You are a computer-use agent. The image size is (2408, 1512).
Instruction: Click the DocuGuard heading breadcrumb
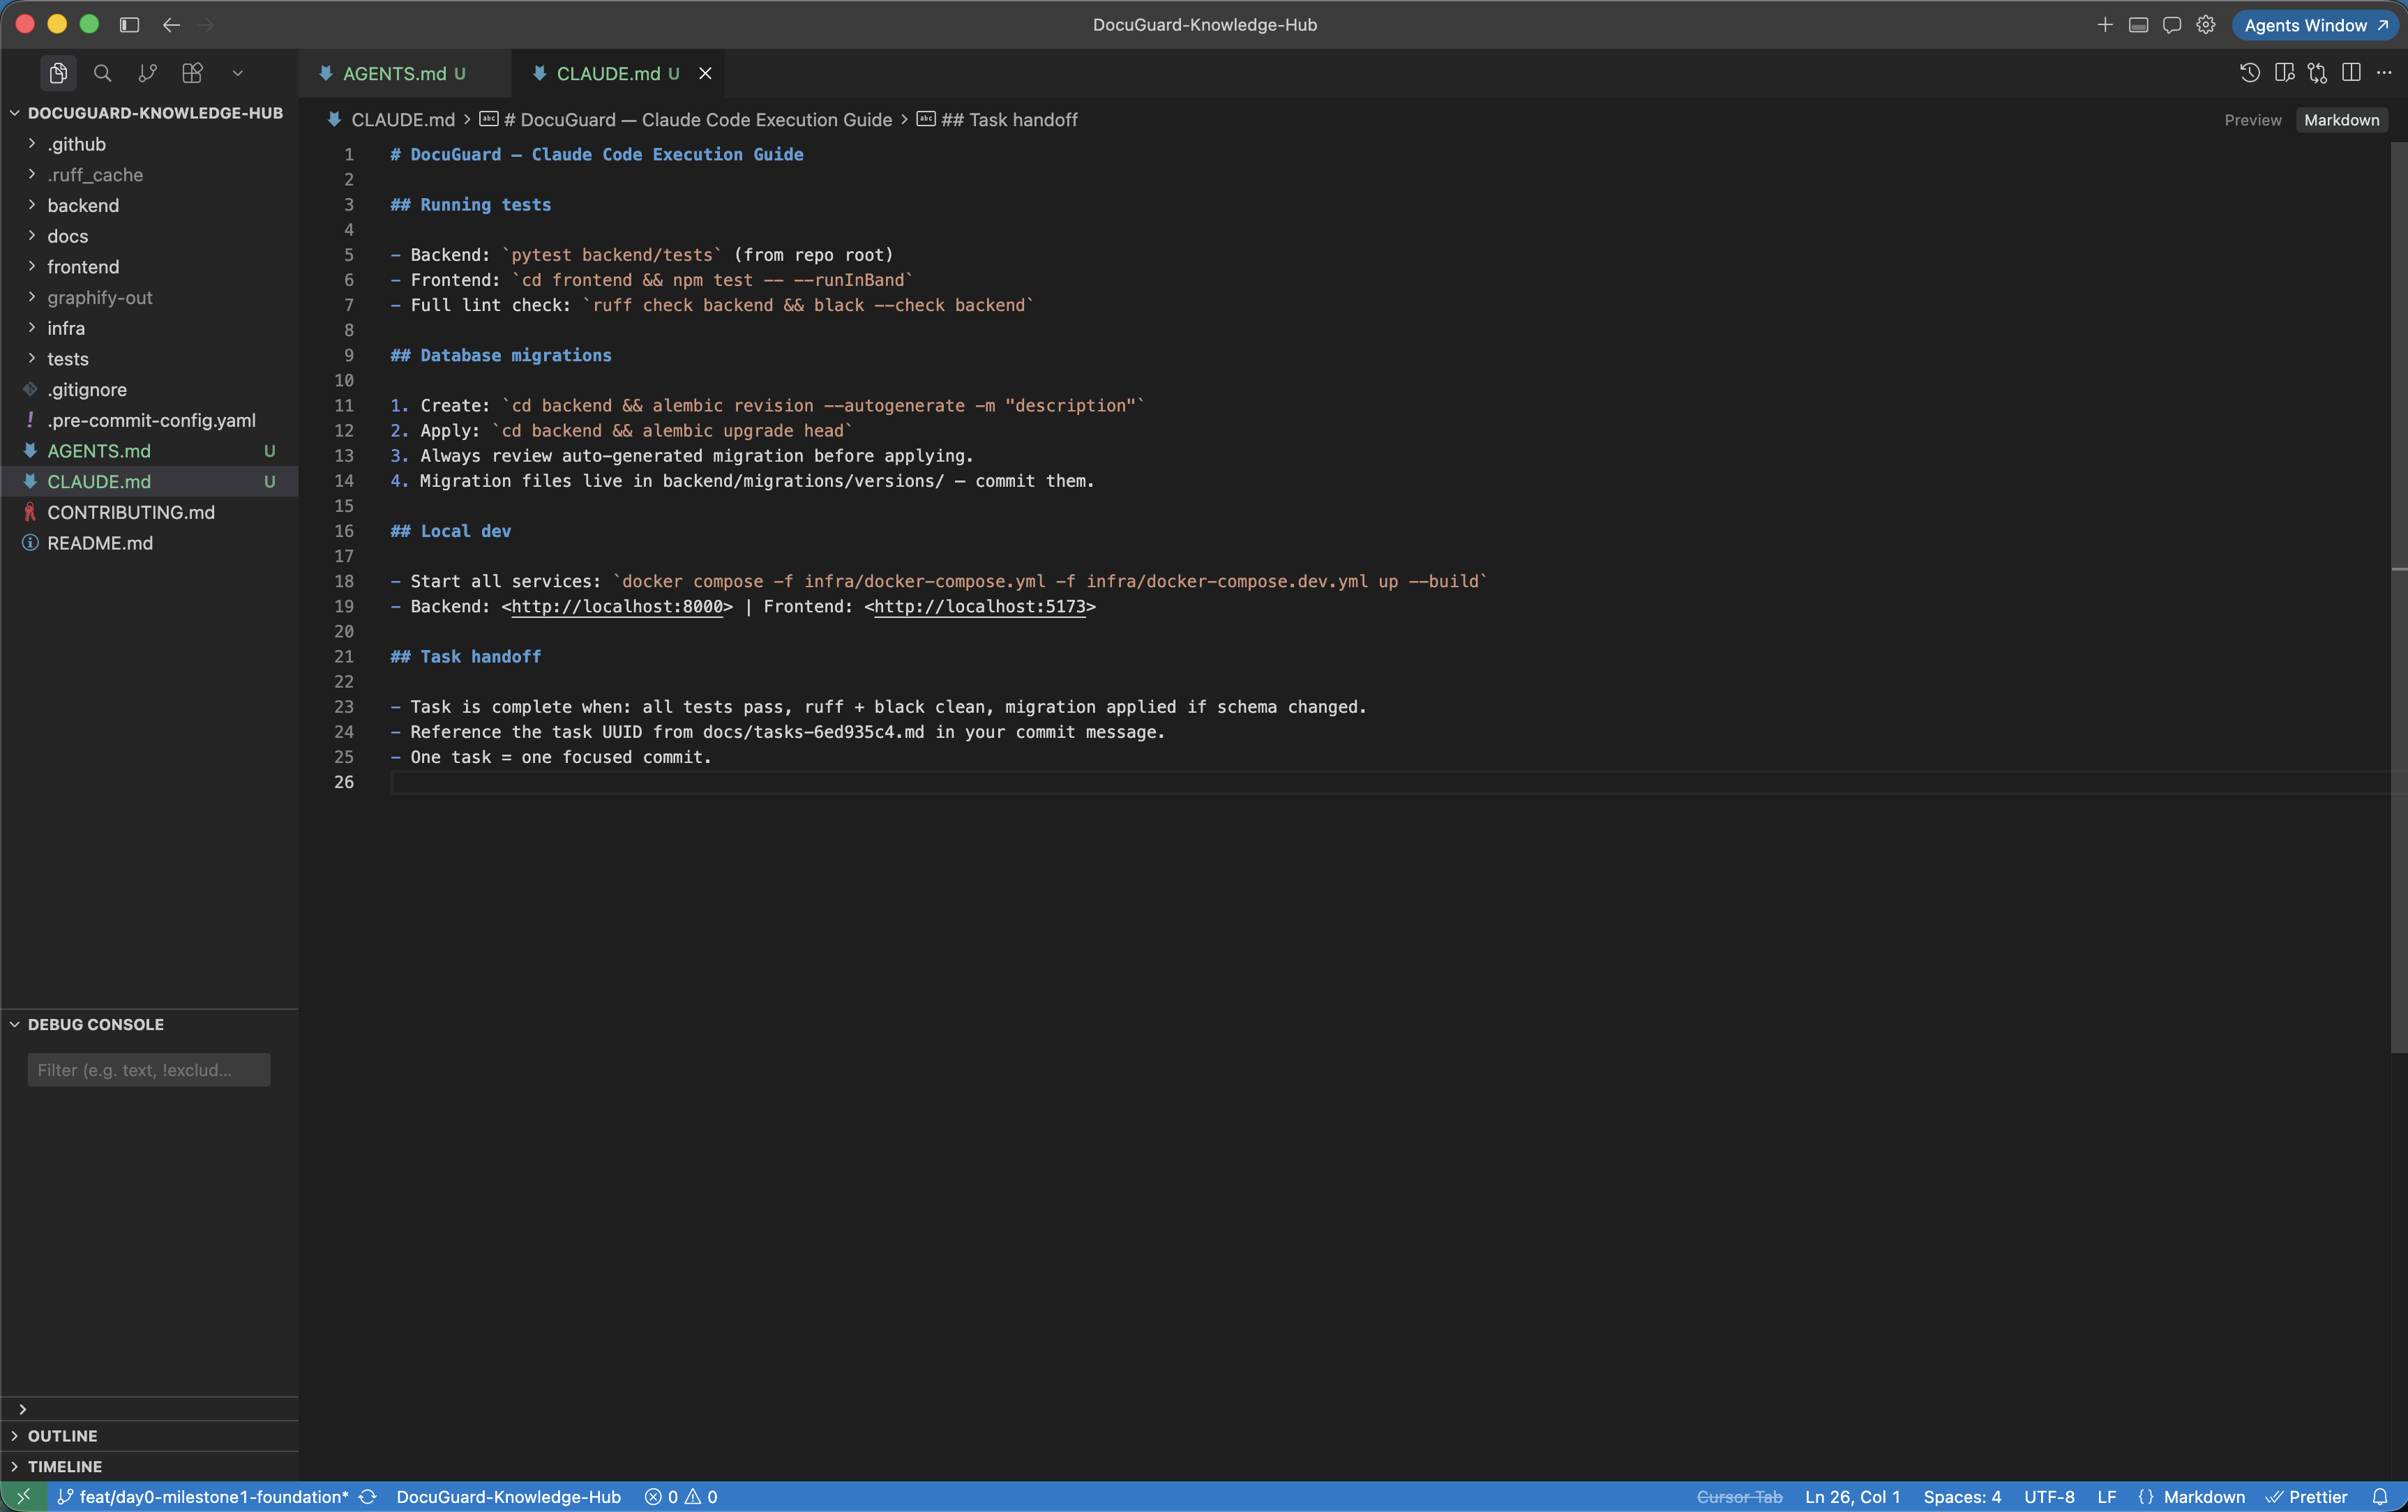[x=698, y=120]
